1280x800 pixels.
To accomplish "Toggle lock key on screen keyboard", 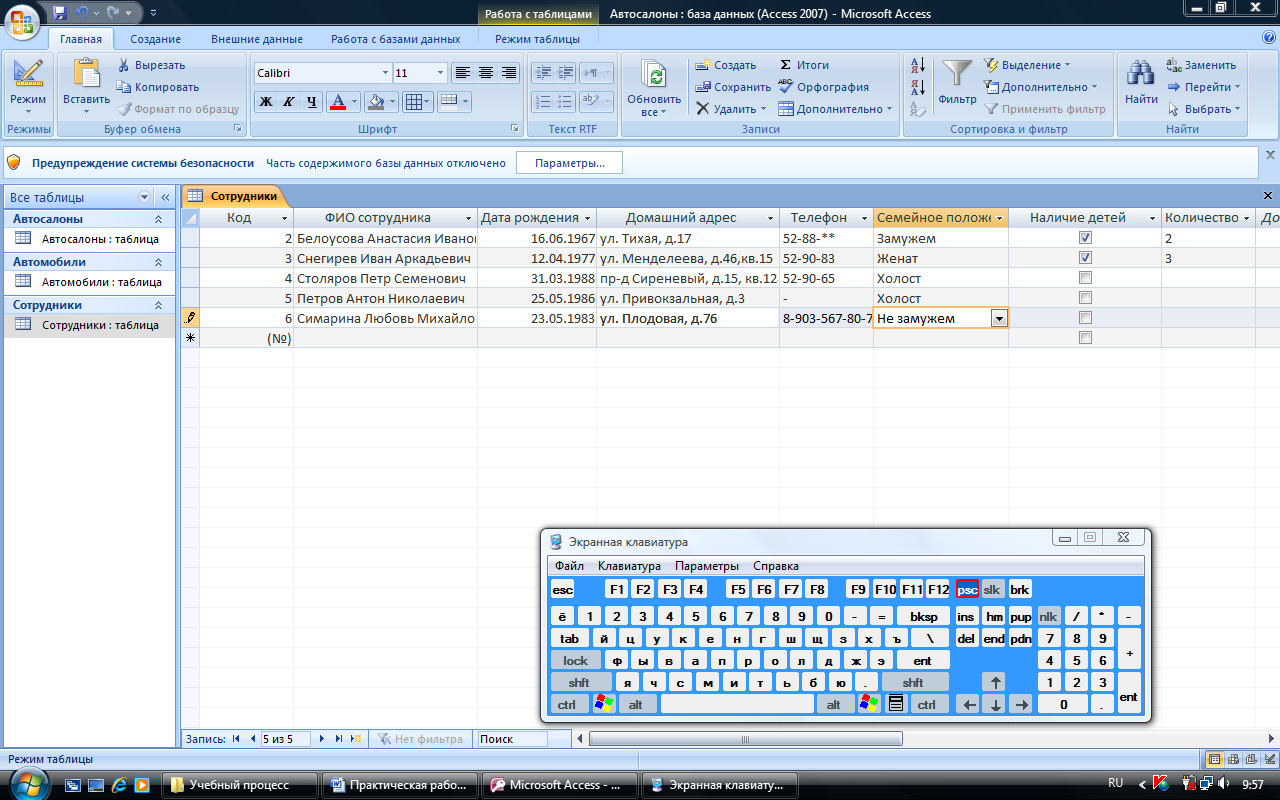I will pos(576,660).
